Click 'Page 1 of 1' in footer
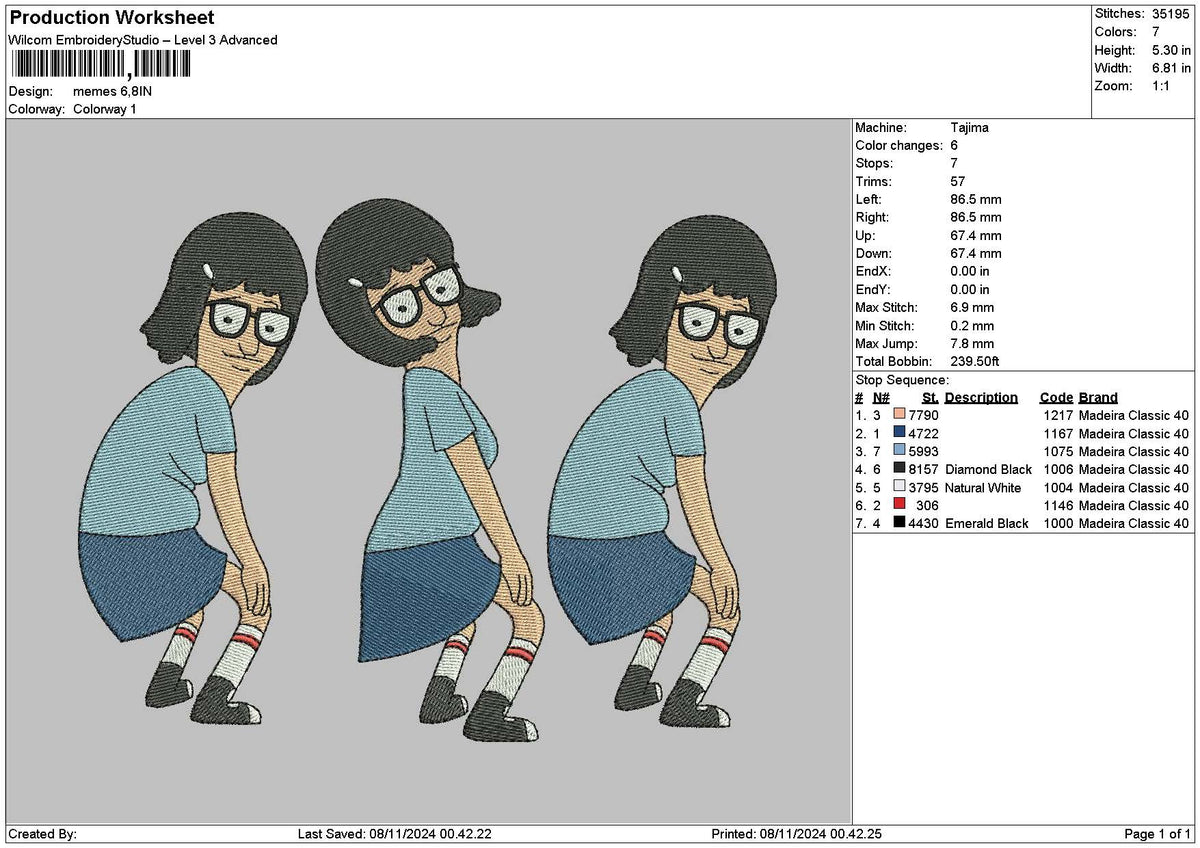This screenshot has width=1200, height=848. 1158,834
